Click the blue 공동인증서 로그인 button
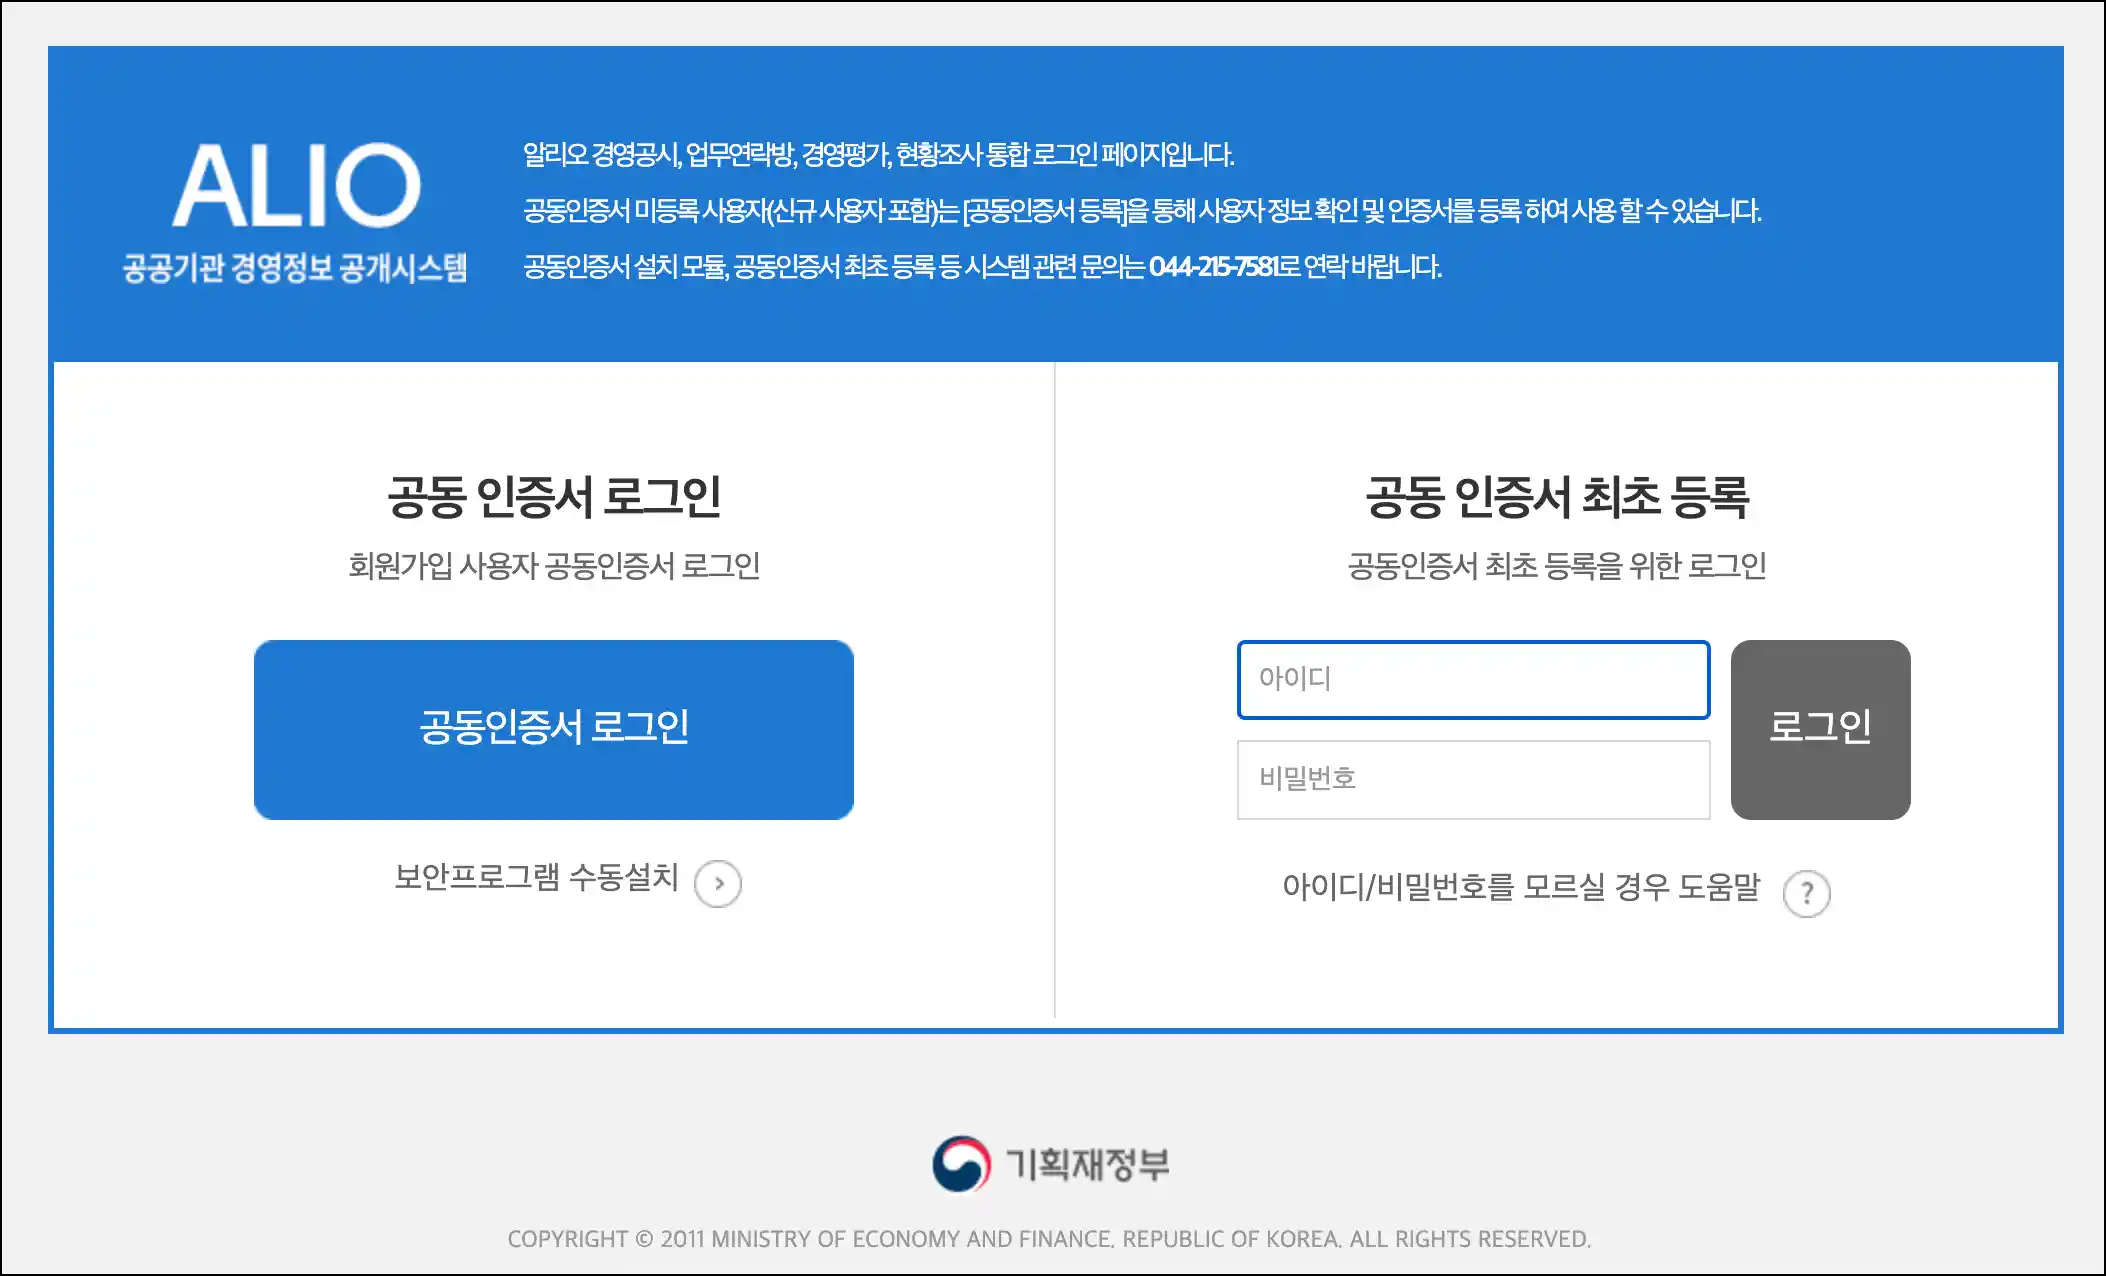This screenshot has height=1276, width=2106. [x=554, y=730]
